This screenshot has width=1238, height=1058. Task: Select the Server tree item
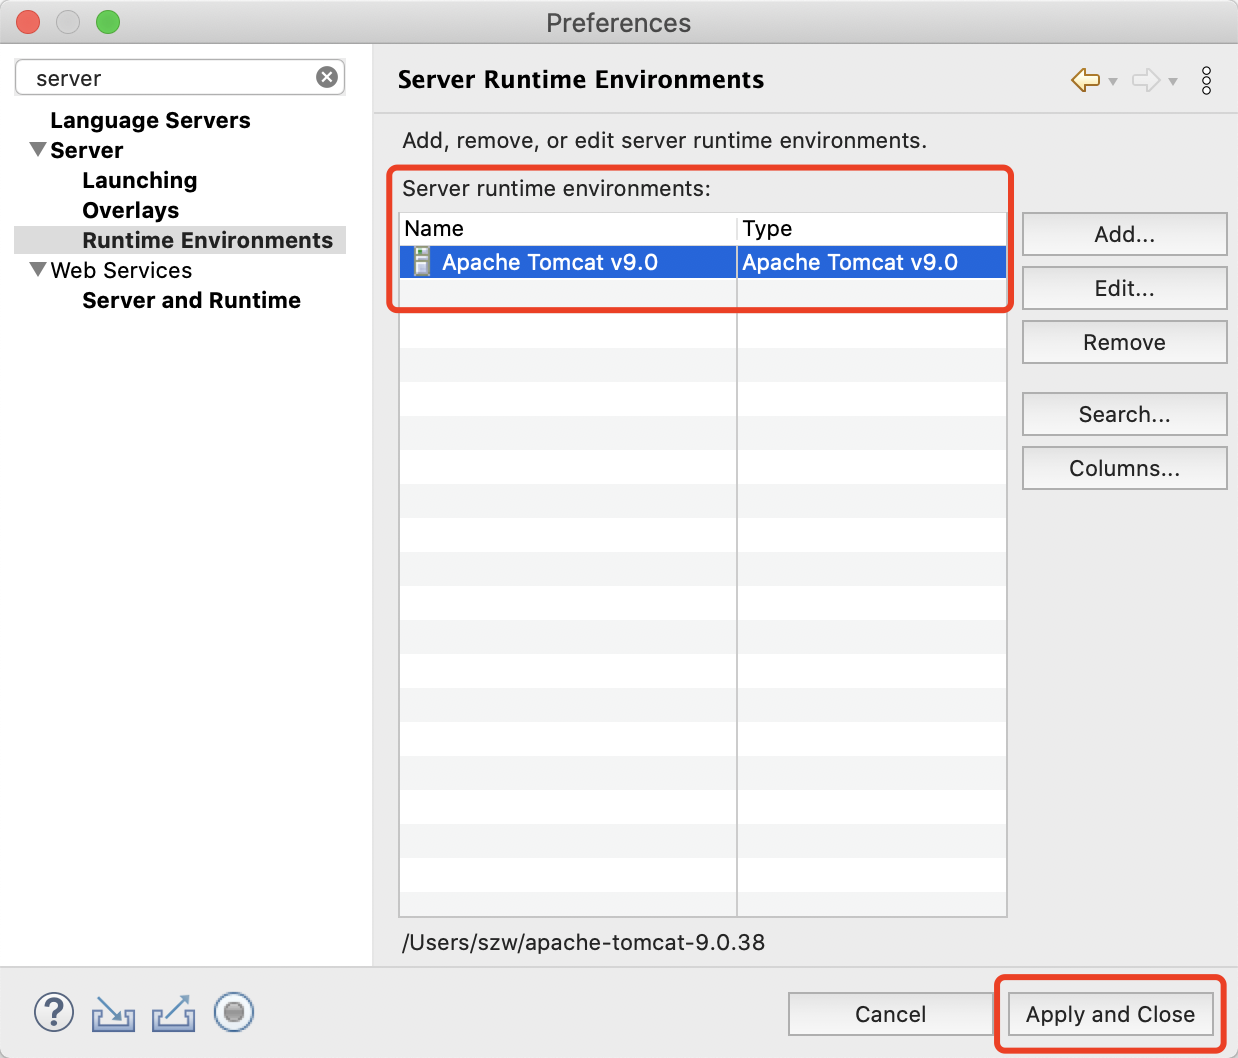click(87, 150)
